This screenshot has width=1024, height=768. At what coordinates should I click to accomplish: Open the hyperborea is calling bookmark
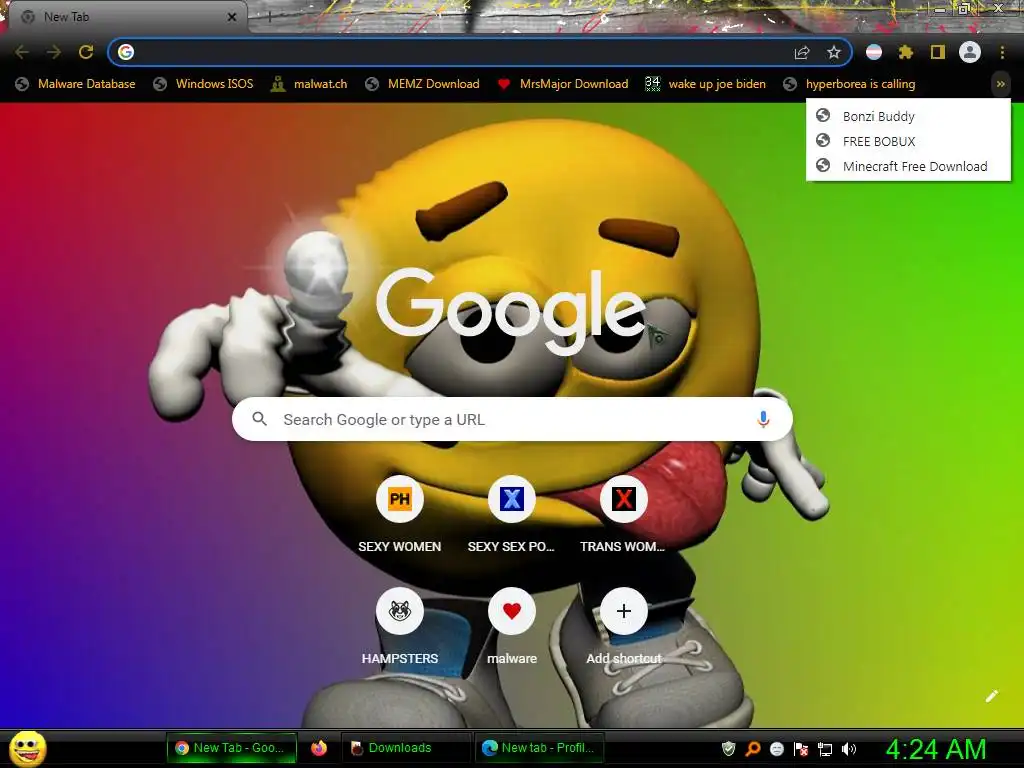(849, 84)
